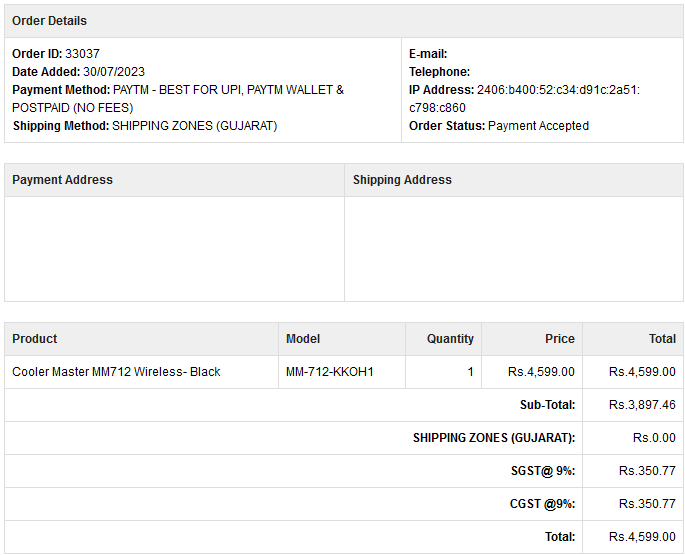Click the Product column header
685x555 pixels.
pyautogui.click(x=35, y=339)
